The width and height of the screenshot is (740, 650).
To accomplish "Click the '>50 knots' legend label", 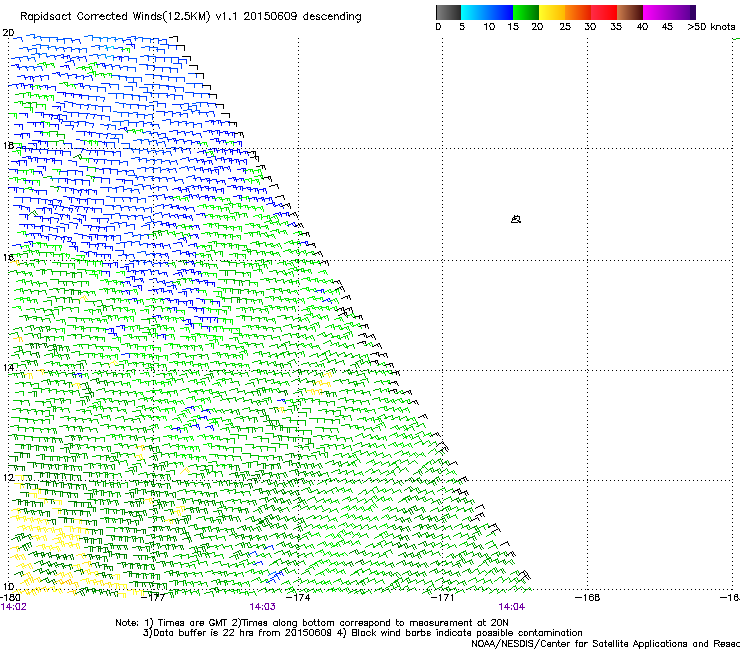I will pyautogui.click(x=711, y=27).
